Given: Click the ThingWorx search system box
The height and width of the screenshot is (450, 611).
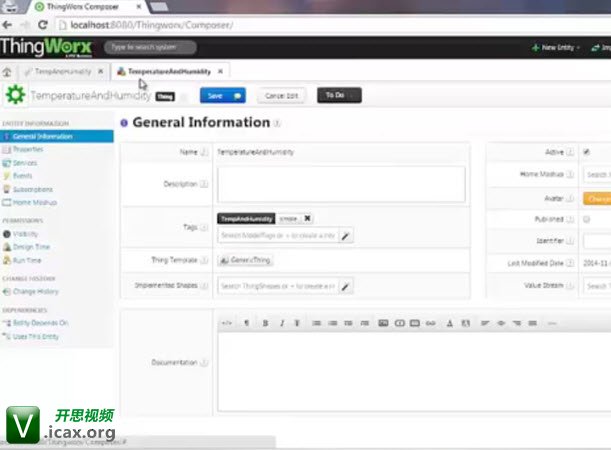Looking at the screenshot, I should pyautogui.click(x=150, y=48).
